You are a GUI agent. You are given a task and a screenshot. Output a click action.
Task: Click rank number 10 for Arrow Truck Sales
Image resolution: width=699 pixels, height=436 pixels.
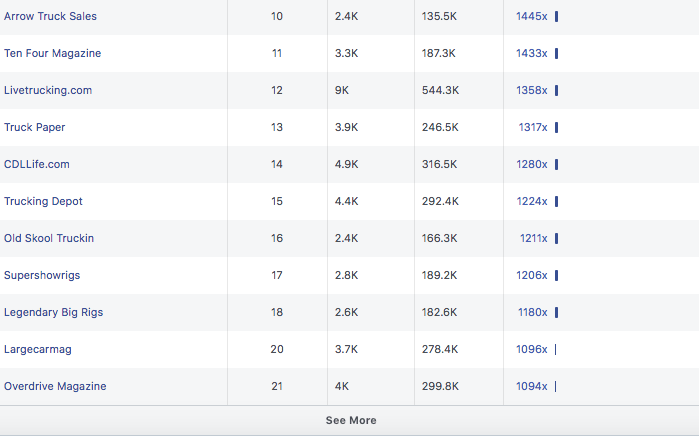[277, 17]
